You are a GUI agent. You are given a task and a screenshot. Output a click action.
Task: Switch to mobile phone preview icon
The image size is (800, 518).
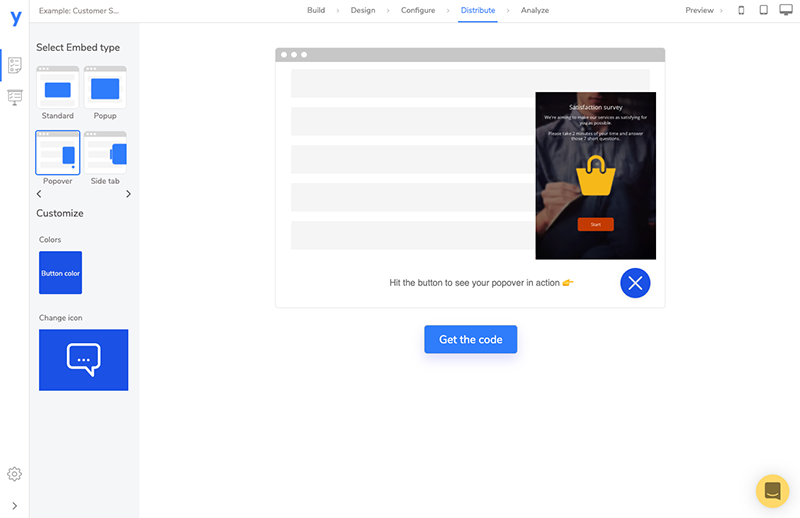click(741, 10)
